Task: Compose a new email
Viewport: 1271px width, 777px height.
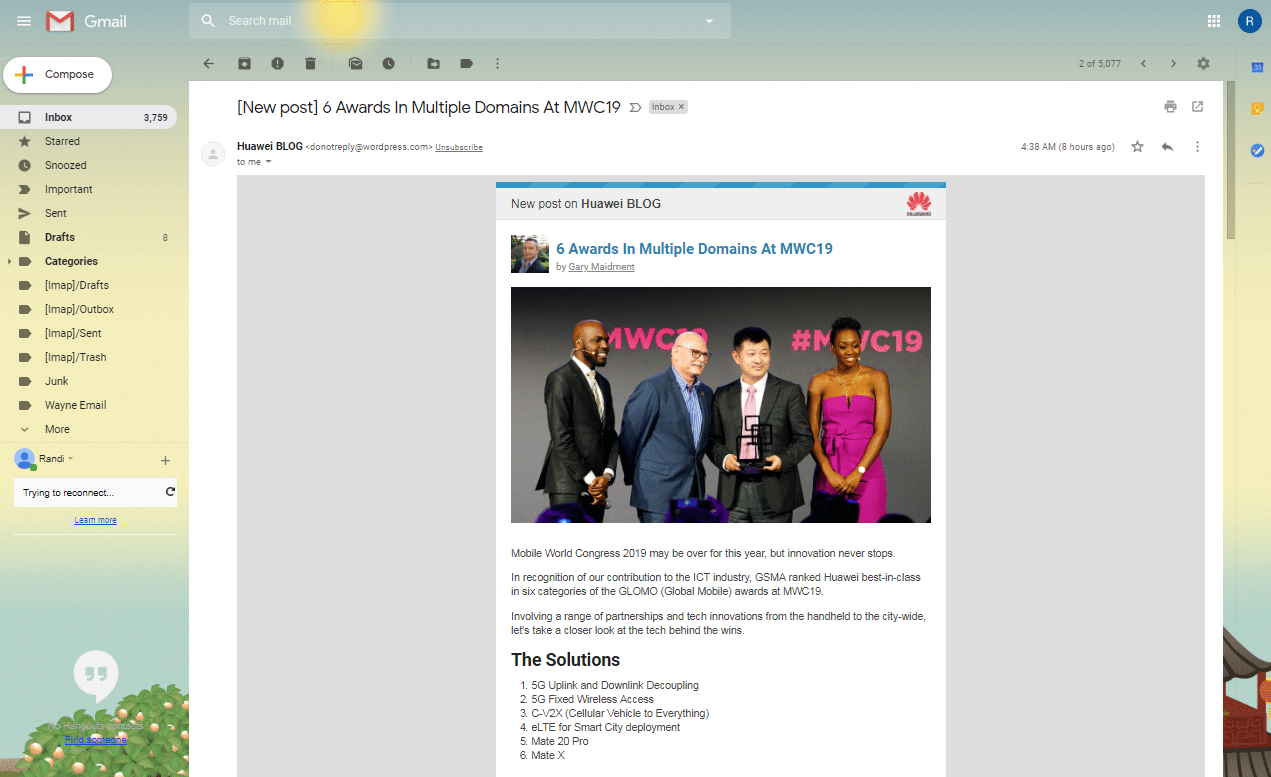Action: (x=58, y=74)
